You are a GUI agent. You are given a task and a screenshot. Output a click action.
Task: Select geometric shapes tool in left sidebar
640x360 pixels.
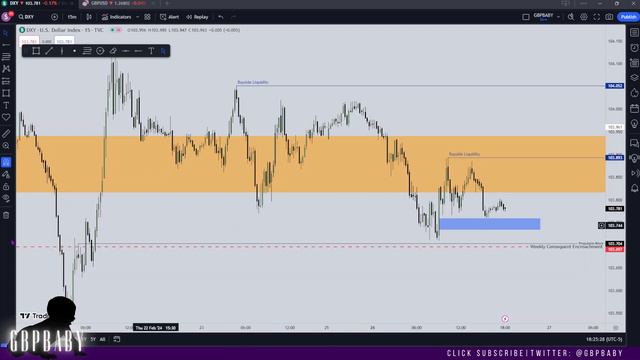[x=6, y=93]
